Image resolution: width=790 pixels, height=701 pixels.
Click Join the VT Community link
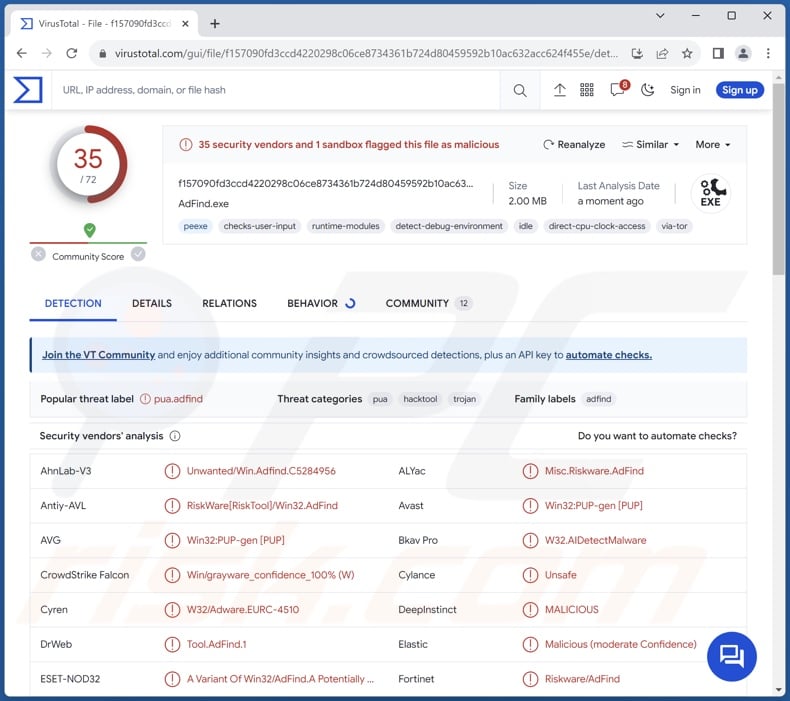[x=98, y=355]
